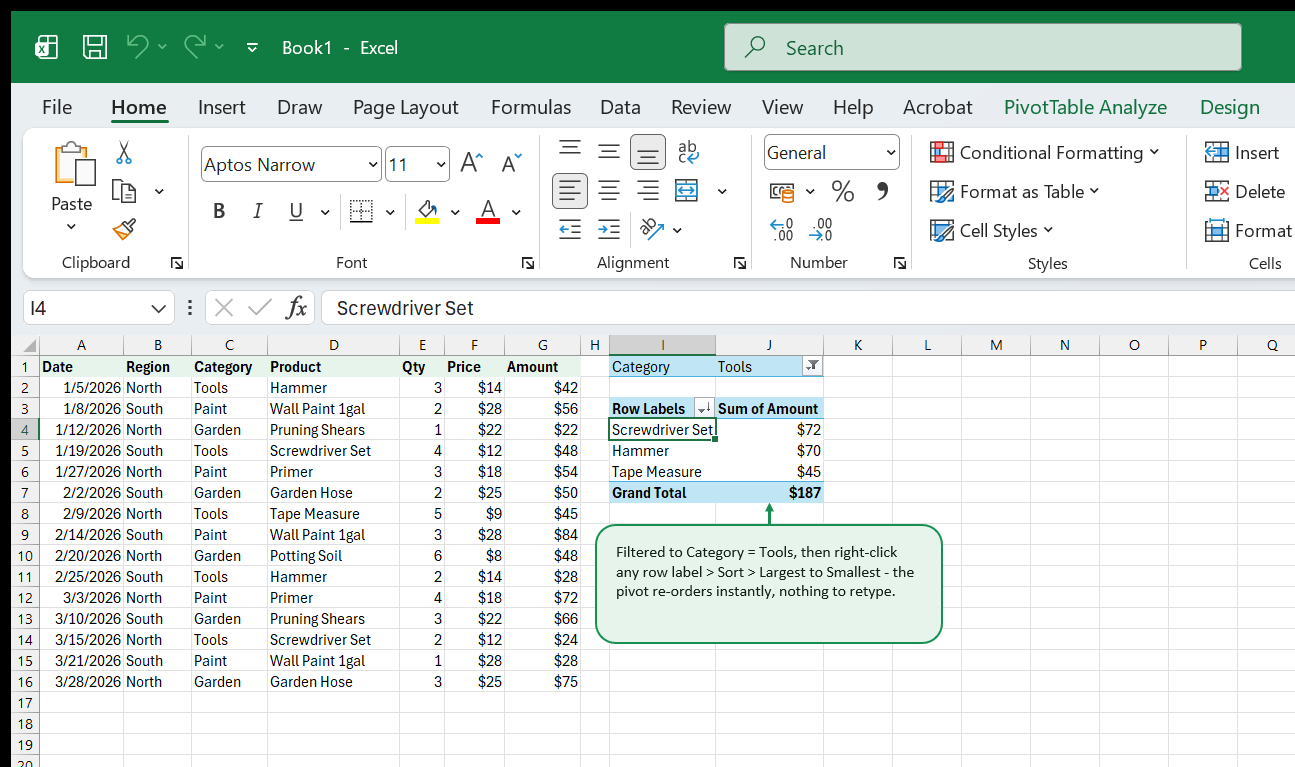Decrease font size with the small A
The width and height of the screenshot is (1295, 767).
pyautogui.click(x=511, y=164)
